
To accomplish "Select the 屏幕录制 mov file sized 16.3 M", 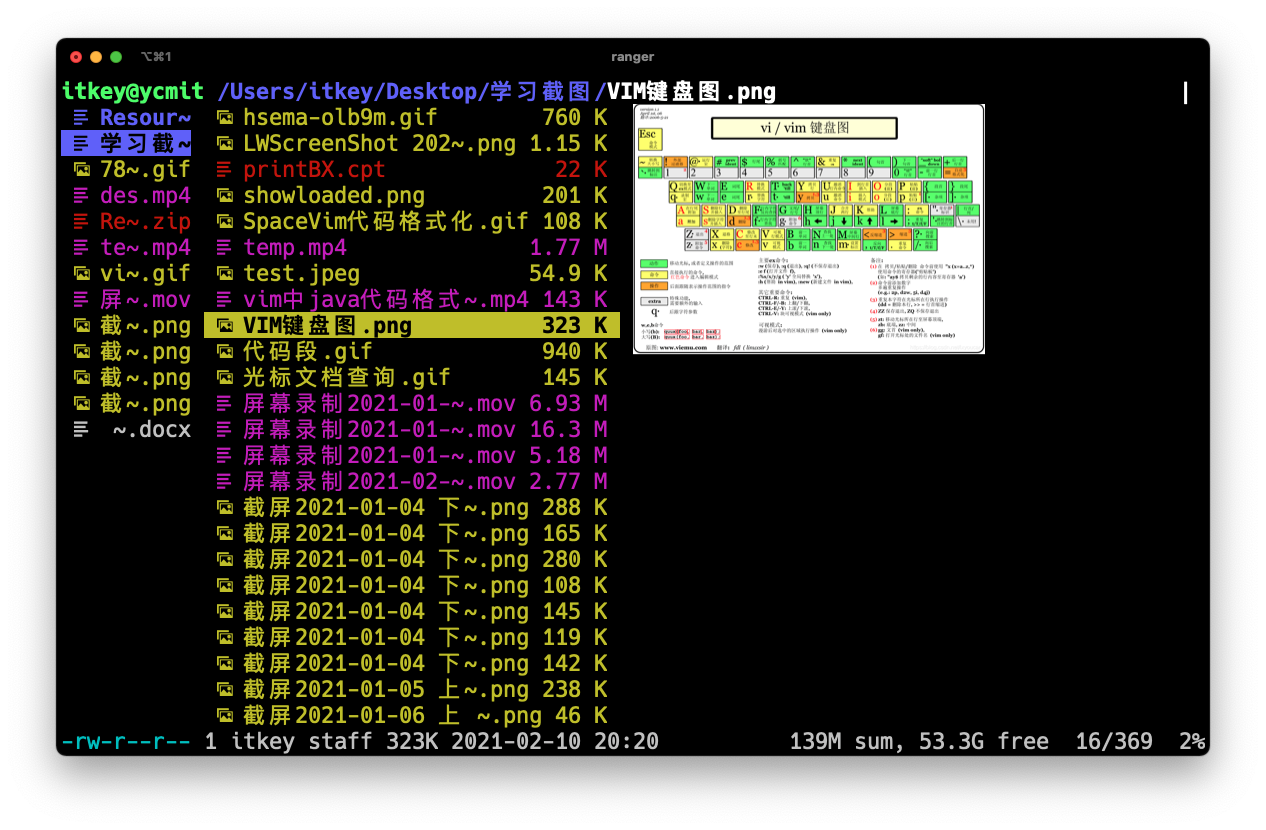I will [x=412, y=430].
